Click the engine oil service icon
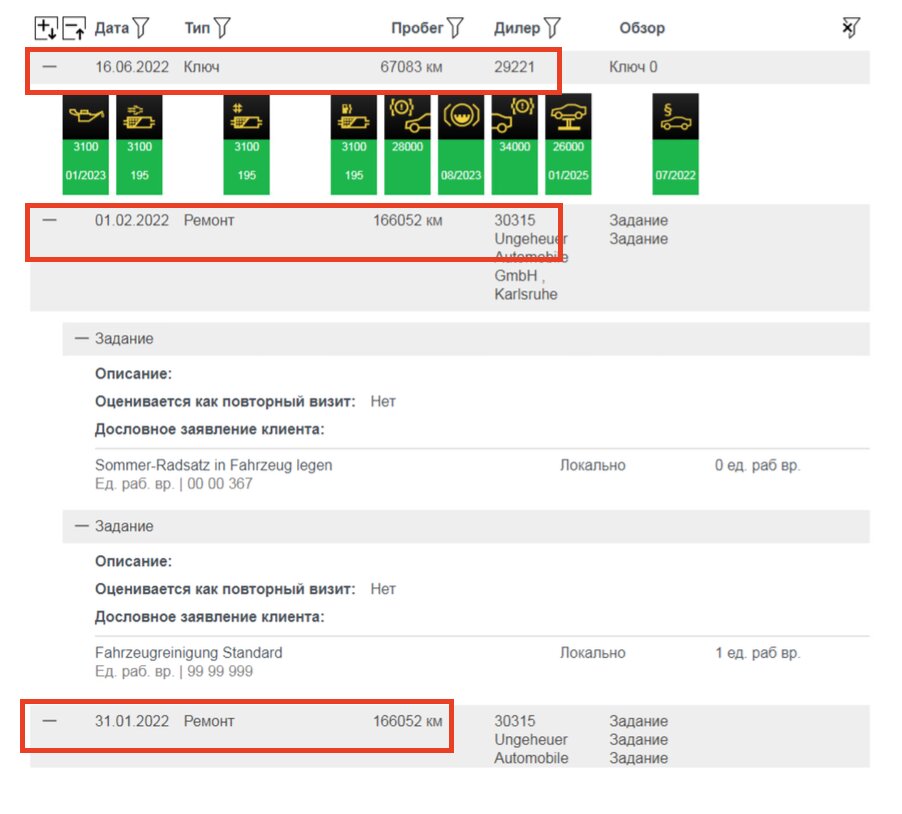Screen dimensions: 902x814 (x=85, y=117)
